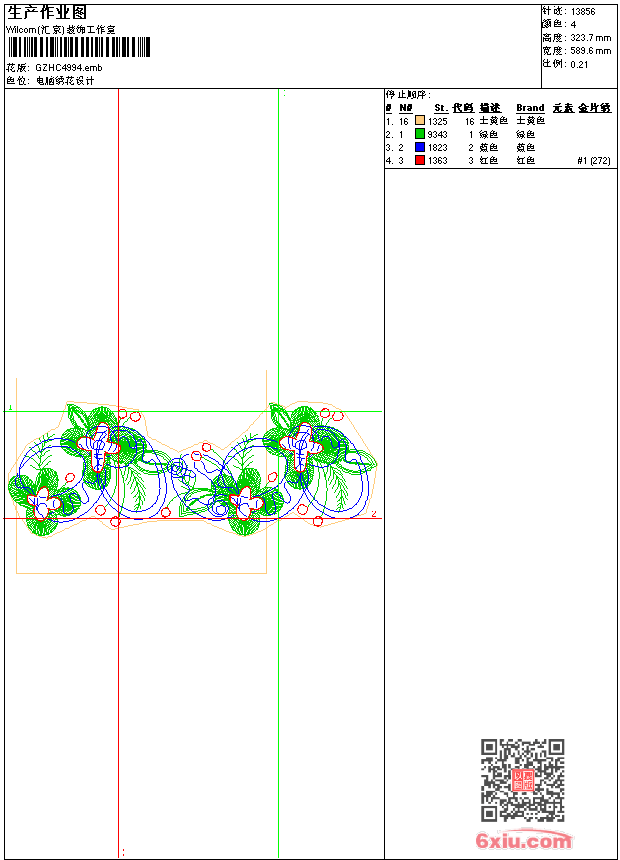Click the '停止顺序' label
620x860 pixels.
click(x=408, y=94)
